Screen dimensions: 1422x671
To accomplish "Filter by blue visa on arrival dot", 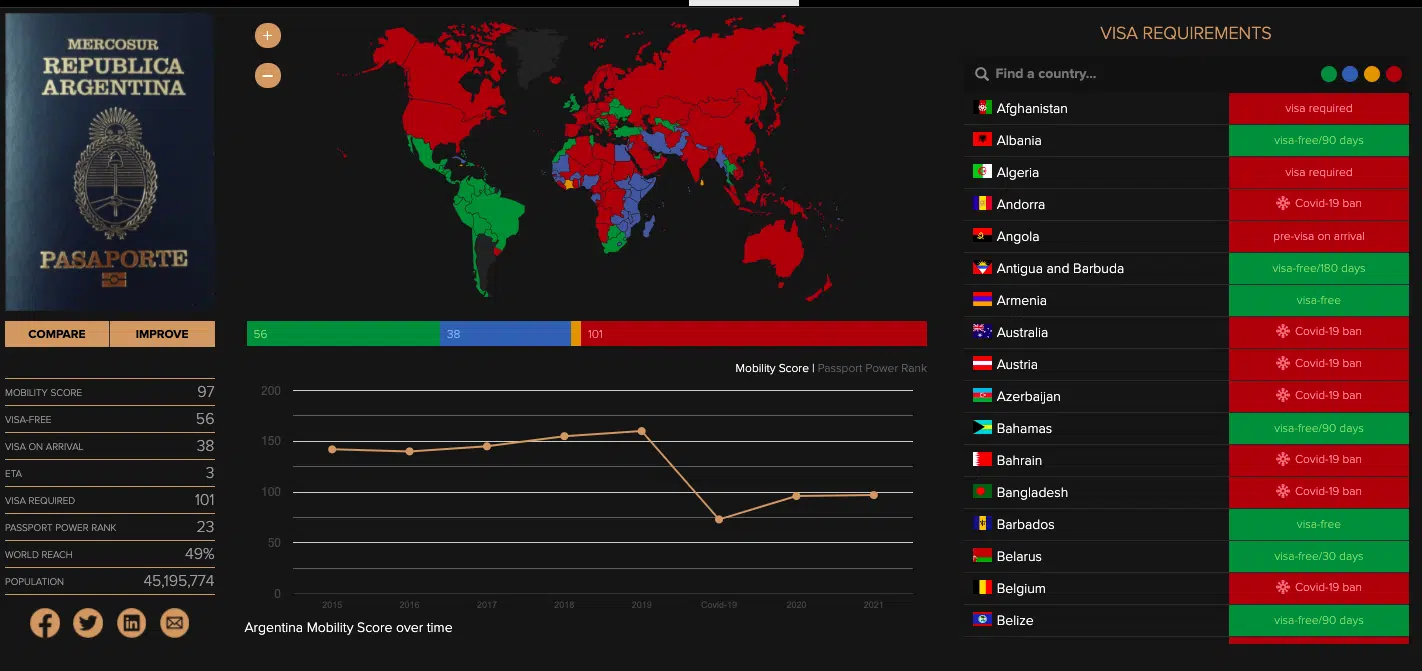I will (x=1350, y=74).
